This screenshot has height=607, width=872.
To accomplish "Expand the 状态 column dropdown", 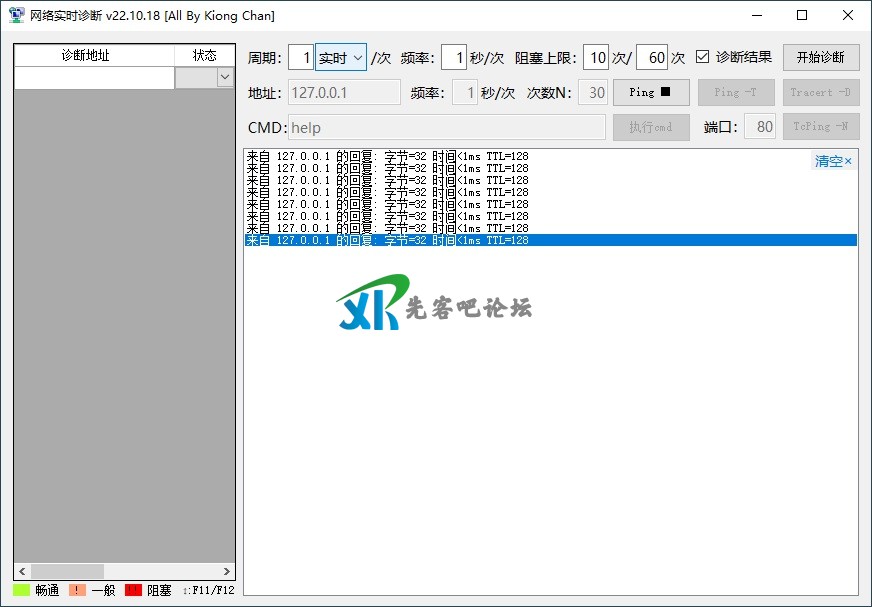I will click(x=224, y=78).
